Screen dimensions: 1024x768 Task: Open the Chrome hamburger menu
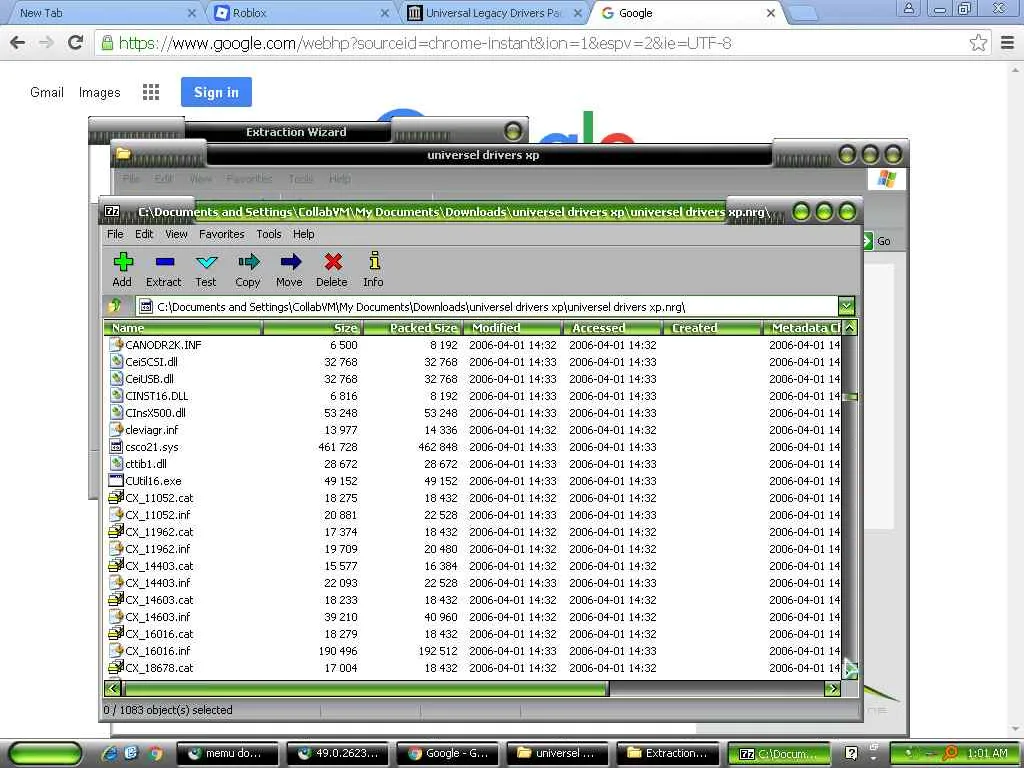point(1008,43)
